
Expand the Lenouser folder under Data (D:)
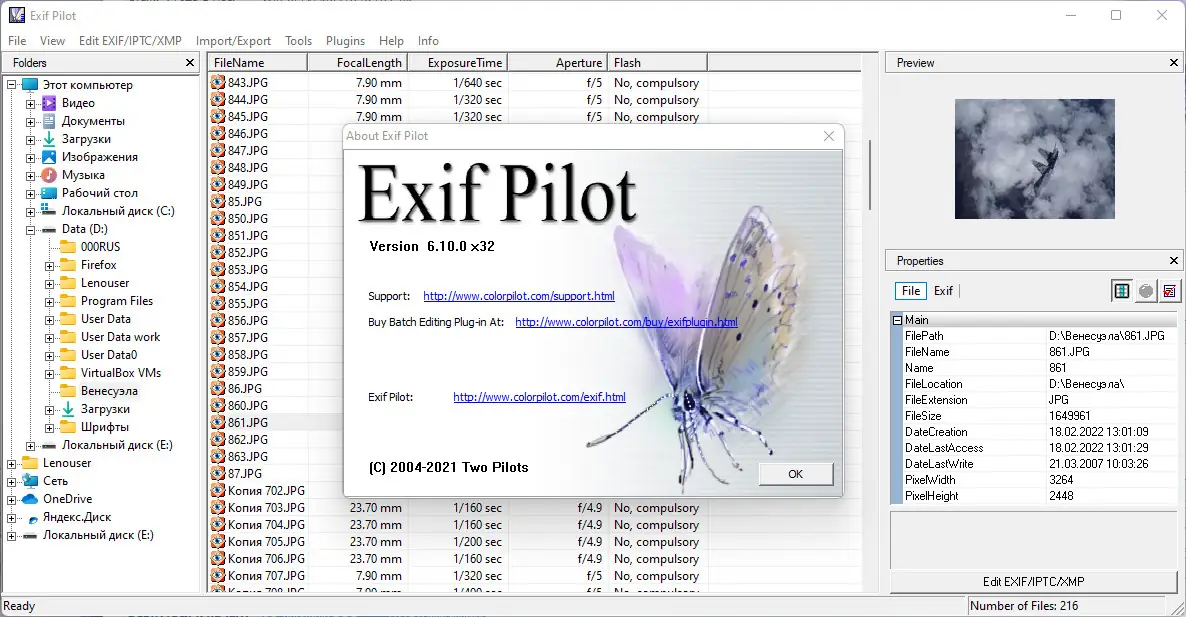[50, 284]
